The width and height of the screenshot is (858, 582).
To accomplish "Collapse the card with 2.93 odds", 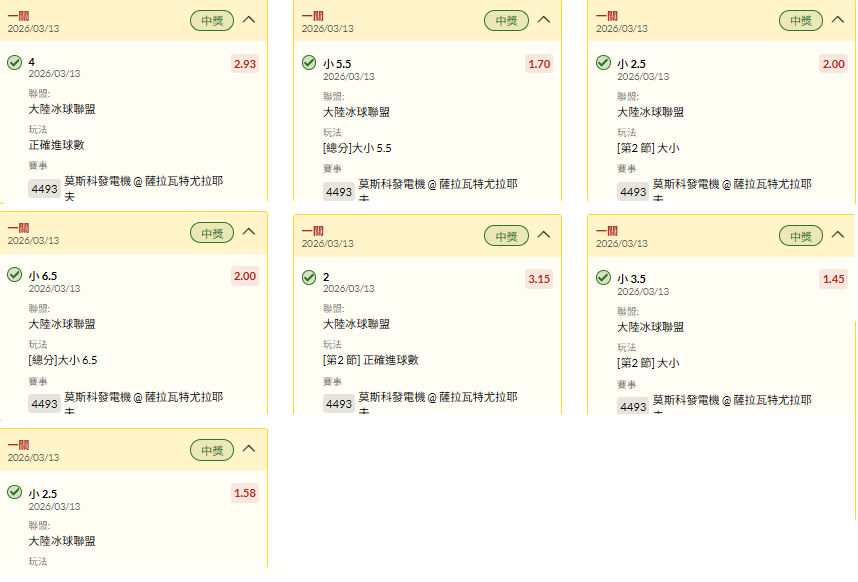I will point(250,20).
